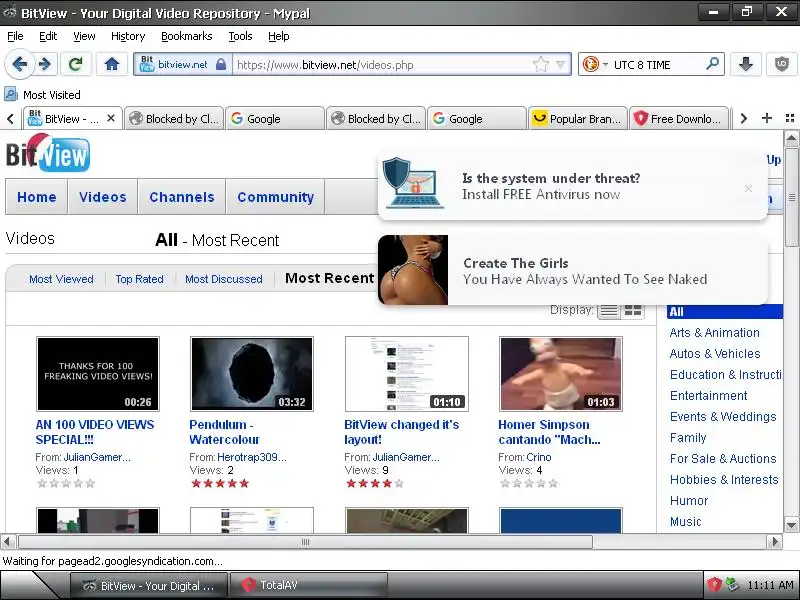Rate Pendulum video using red stars
This screenshot has width=800, height=600.
(x=220, y=483)
